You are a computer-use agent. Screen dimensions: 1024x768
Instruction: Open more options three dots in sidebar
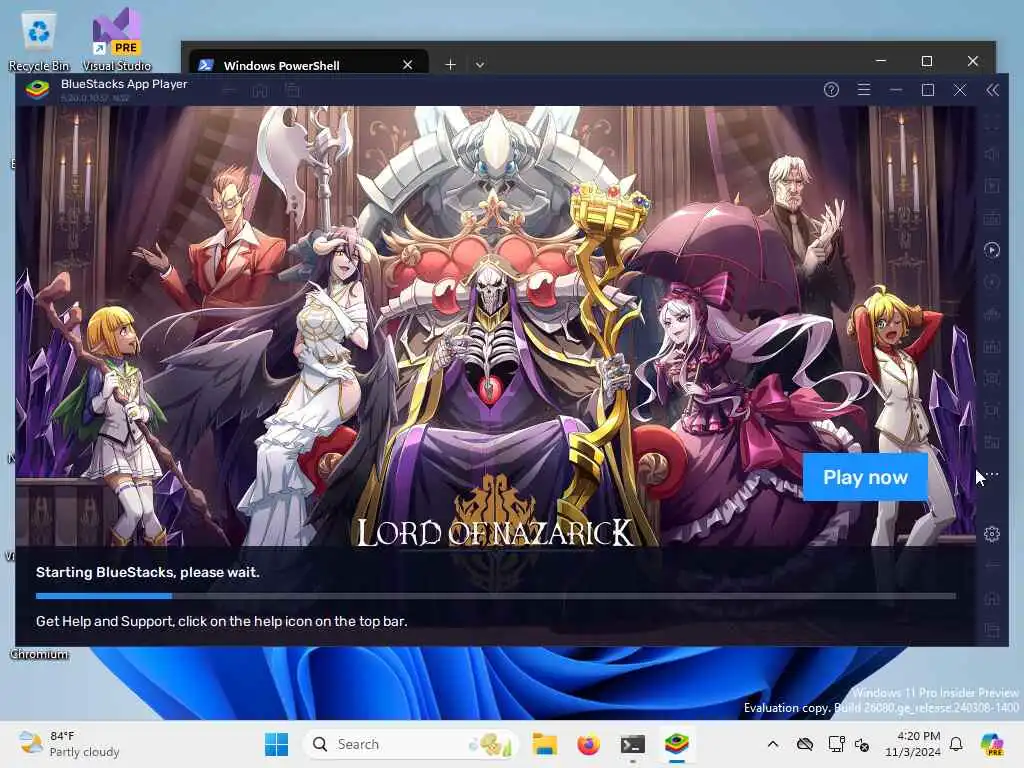coord(992,474)
